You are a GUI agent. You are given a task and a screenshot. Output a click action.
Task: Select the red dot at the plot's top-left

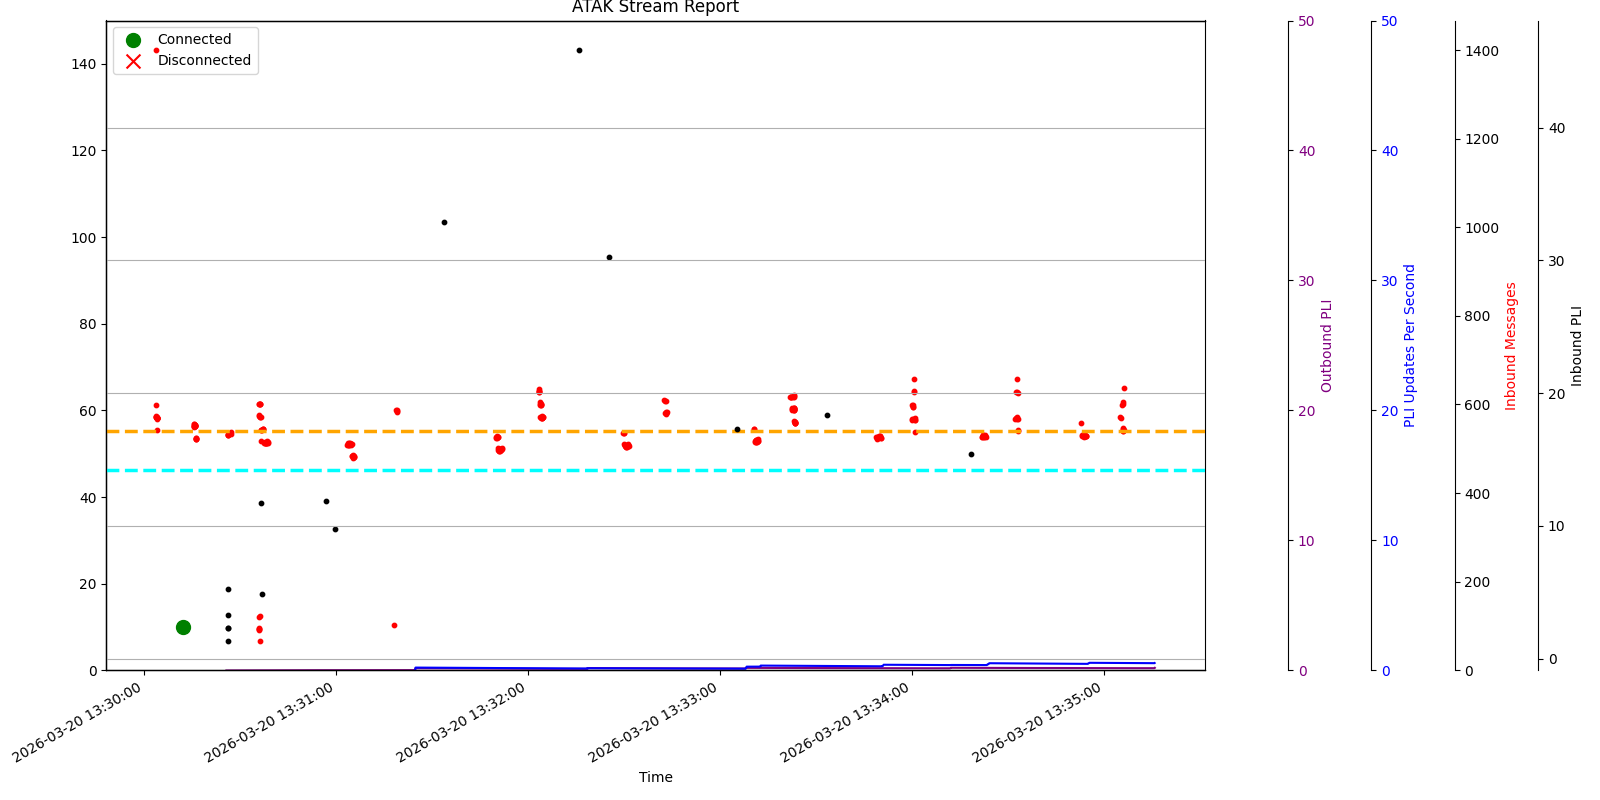[x=156, y=50]
